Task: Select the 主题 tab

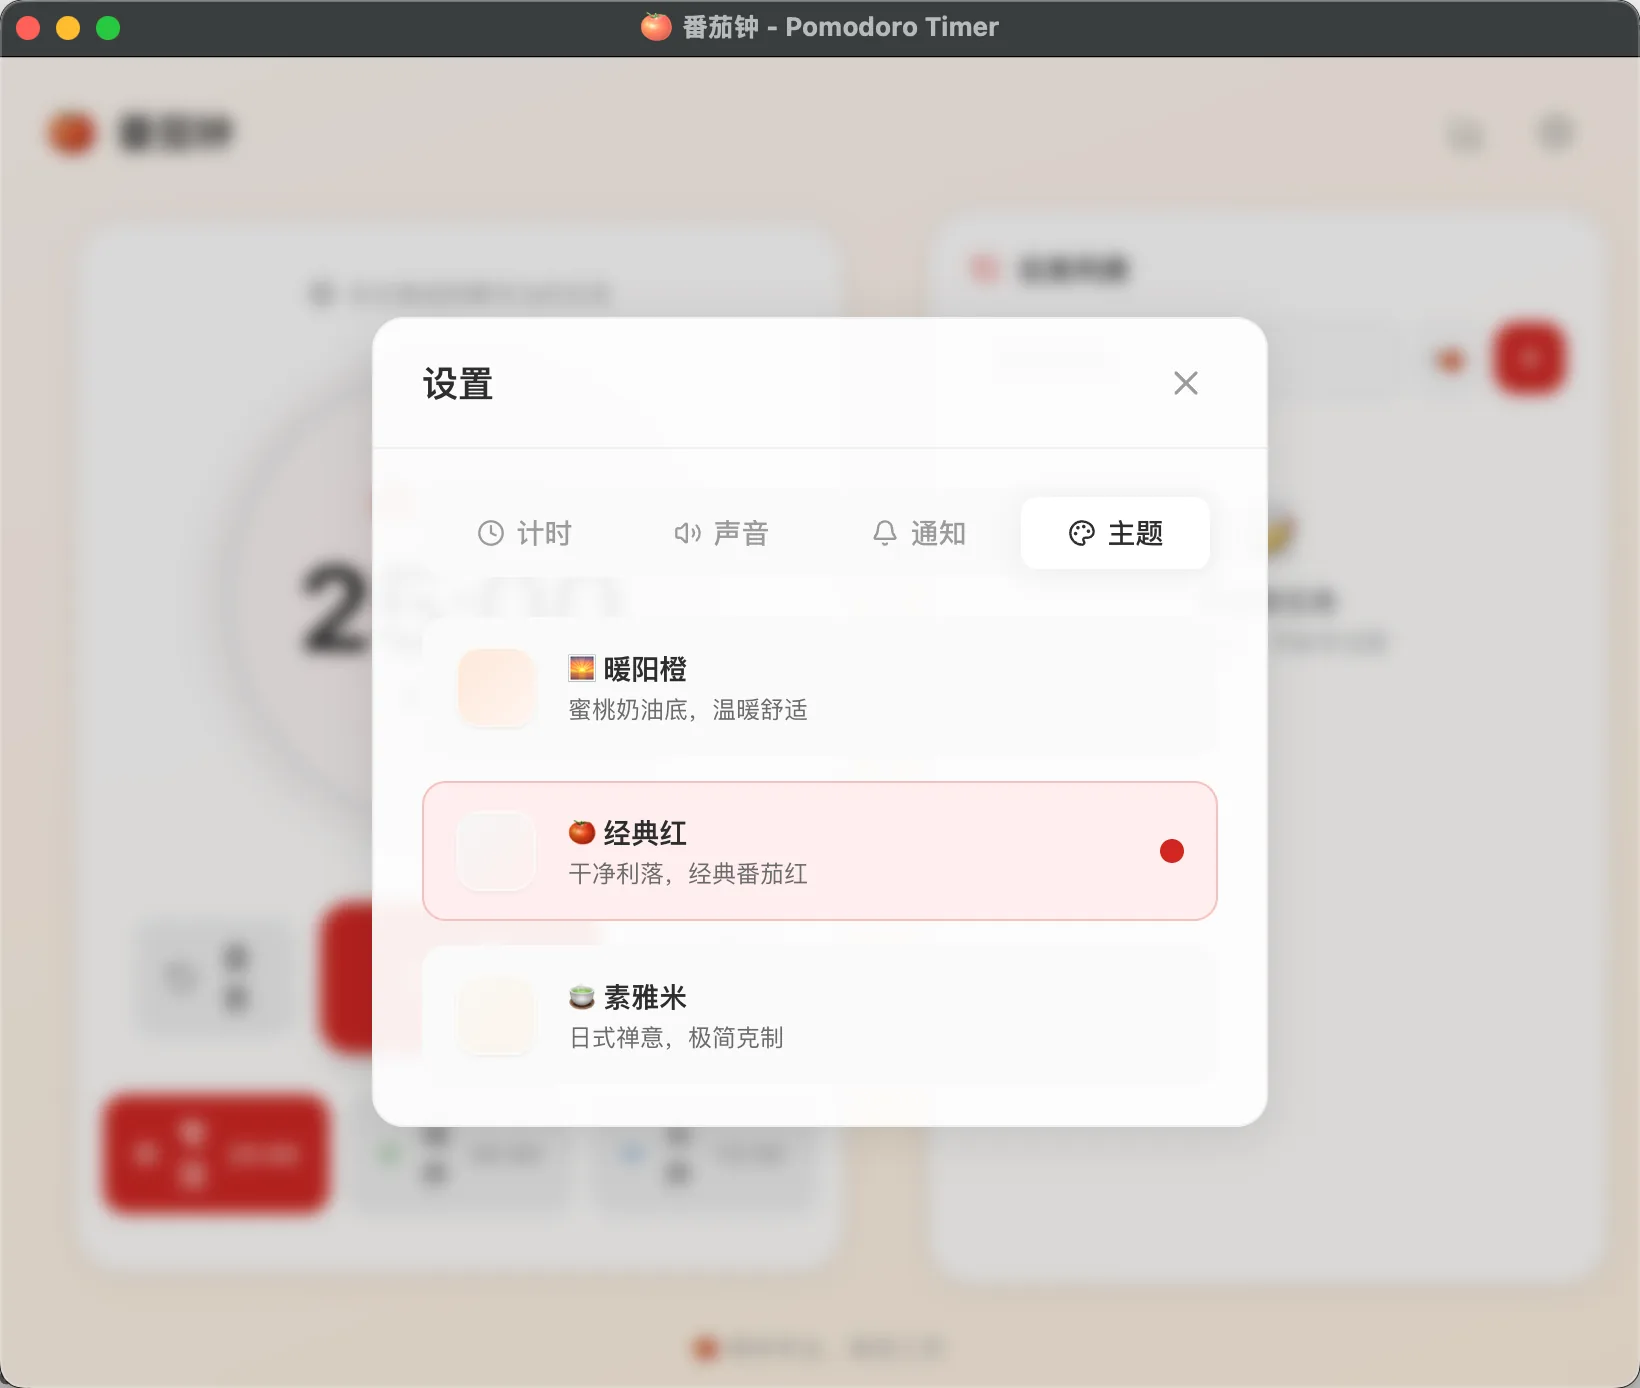Action: (x=1115, y=533)
